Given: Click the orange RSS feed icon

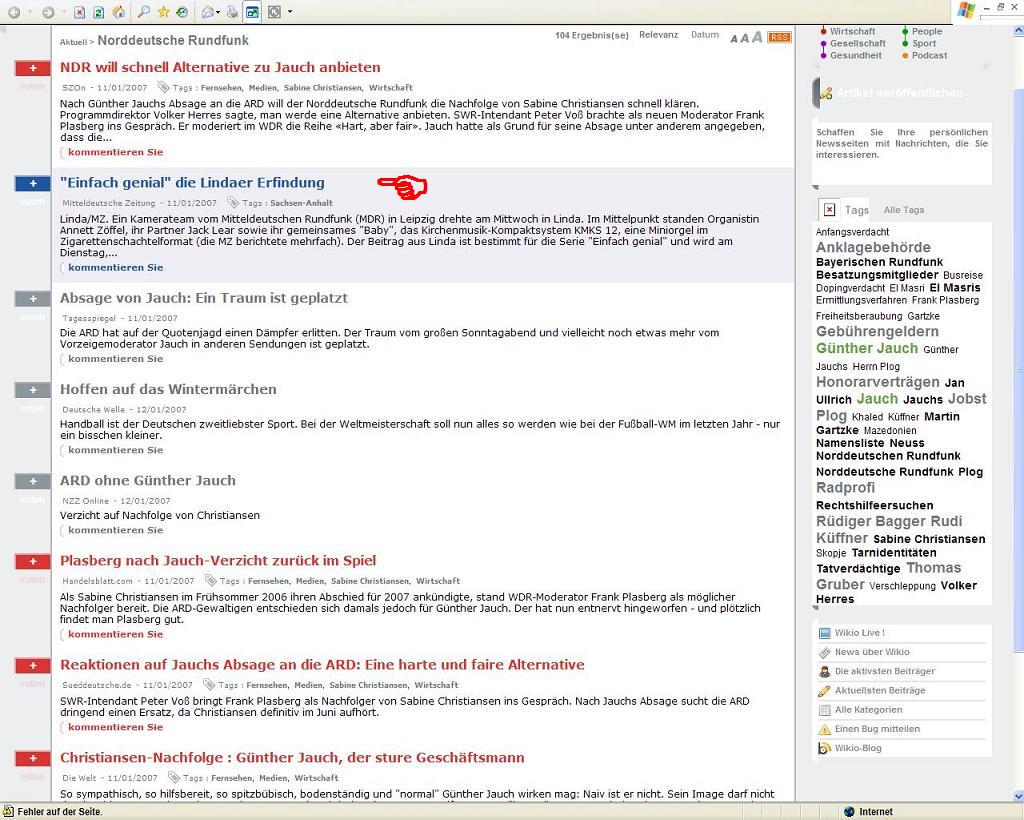Looking at the screenshot, I should [778, 37].
